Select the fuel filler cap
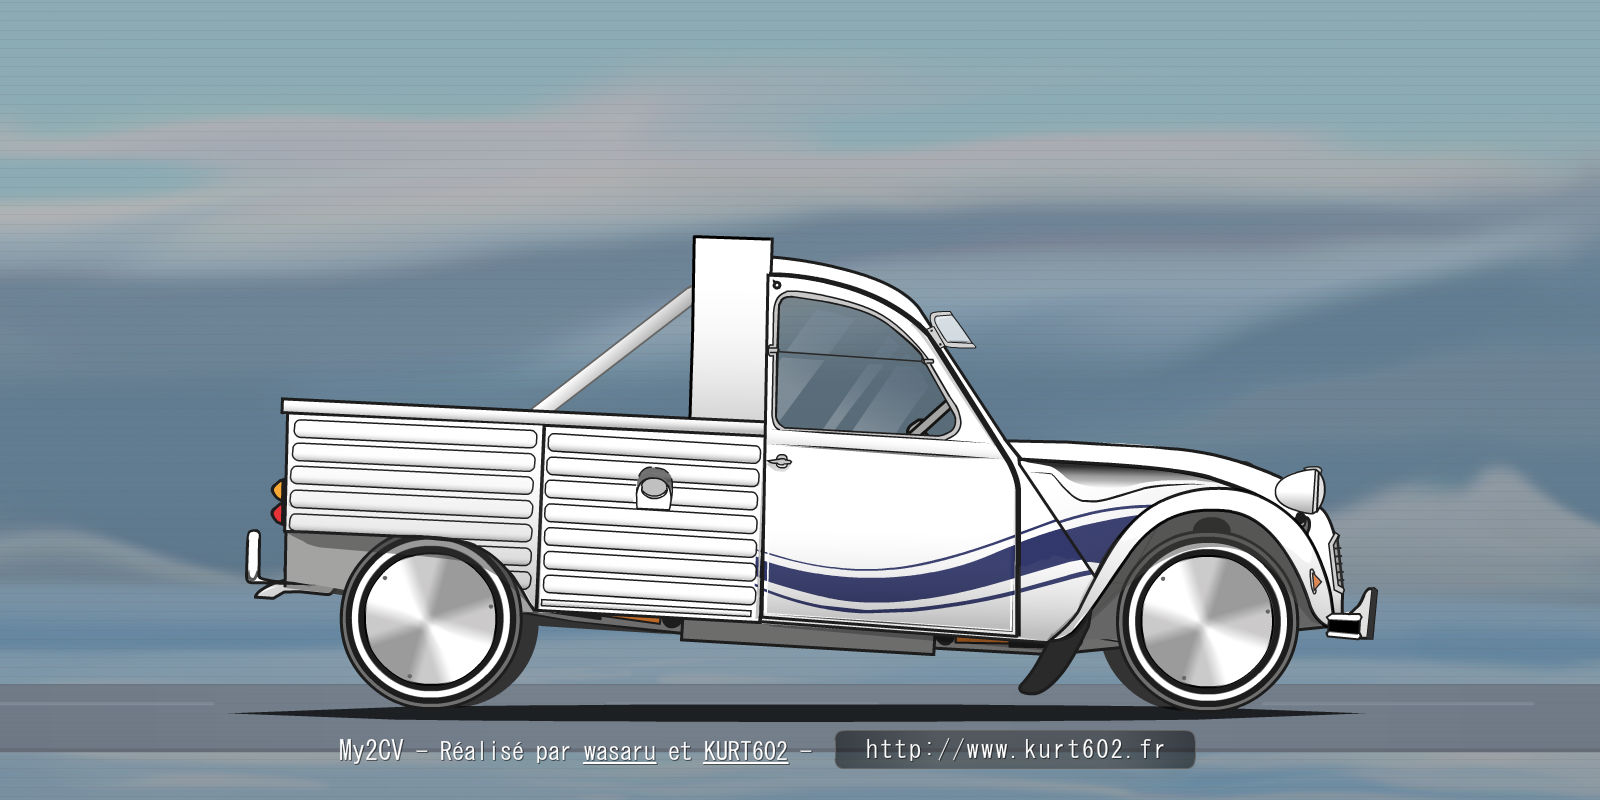The image size is (1600, 800). [x=653, y=487]
